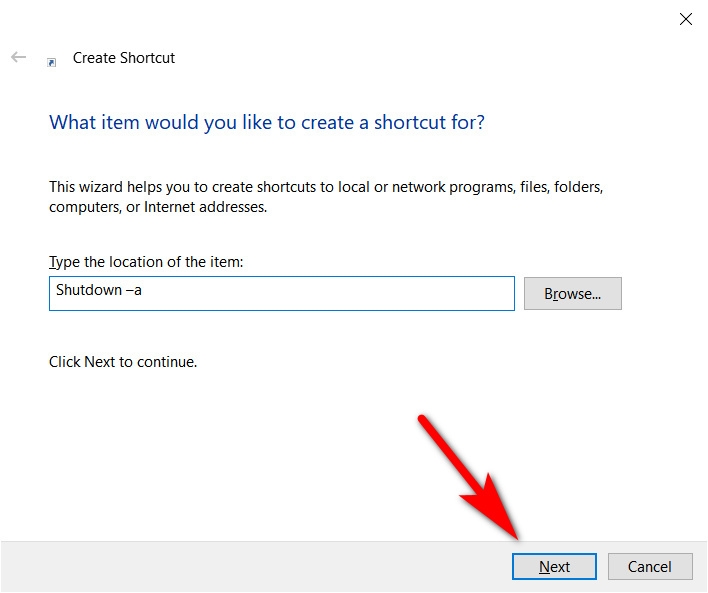Cancel the Create Shortcut wizard

(650, 566)
